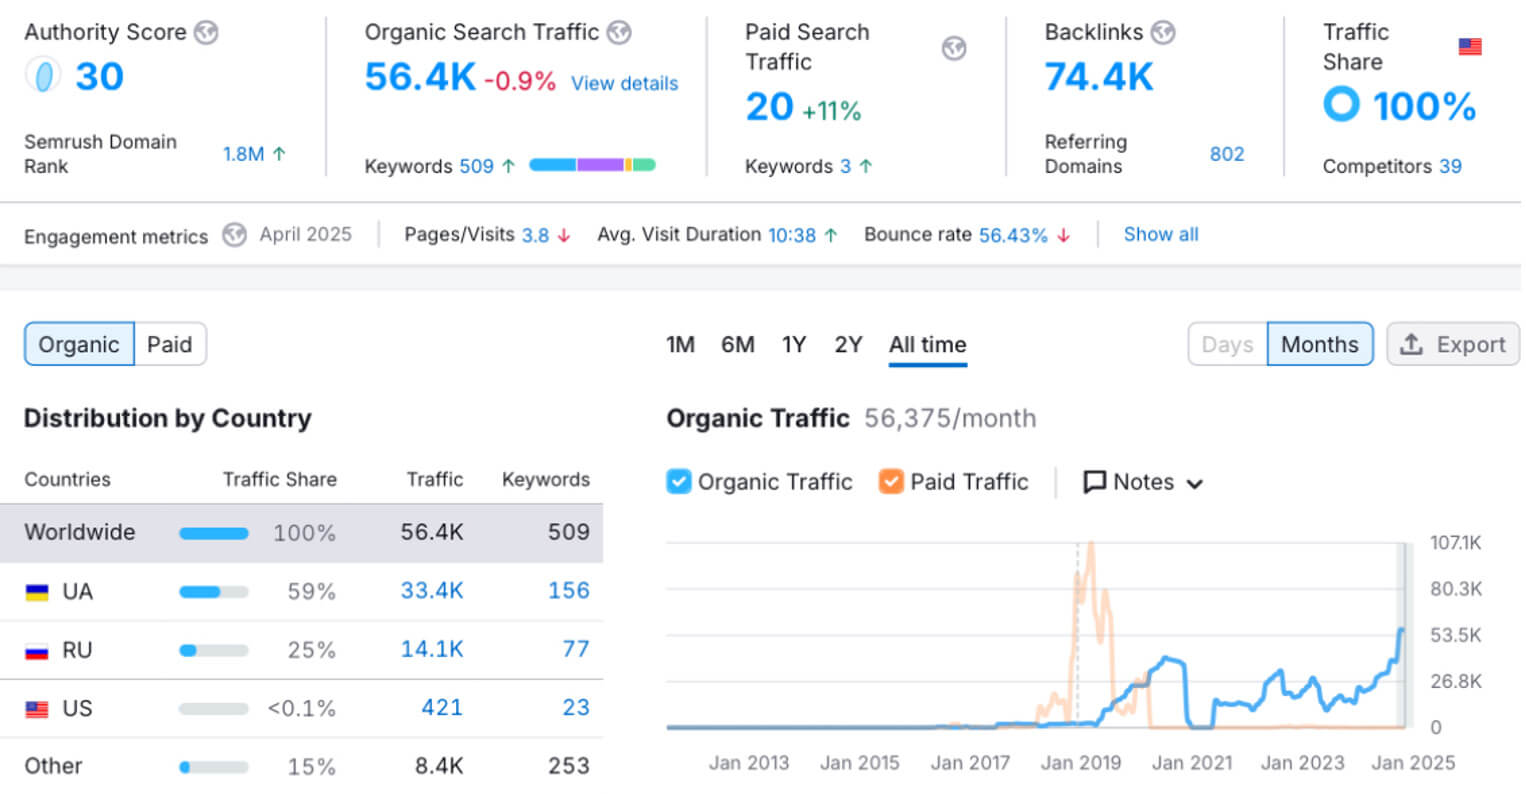
Task: Uncheck the Paid Traffic checkbox
Action: (890, 482)
